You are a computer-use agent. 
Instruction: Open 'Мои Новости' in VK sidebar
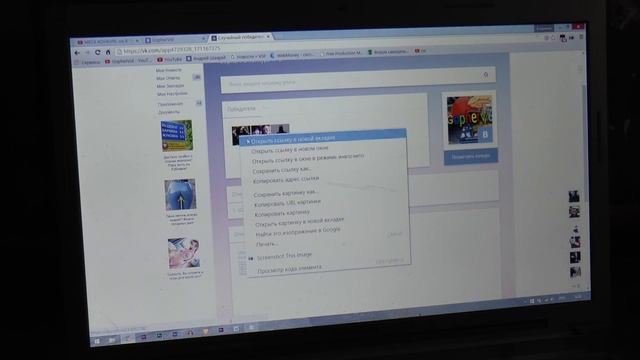(169, 70)
